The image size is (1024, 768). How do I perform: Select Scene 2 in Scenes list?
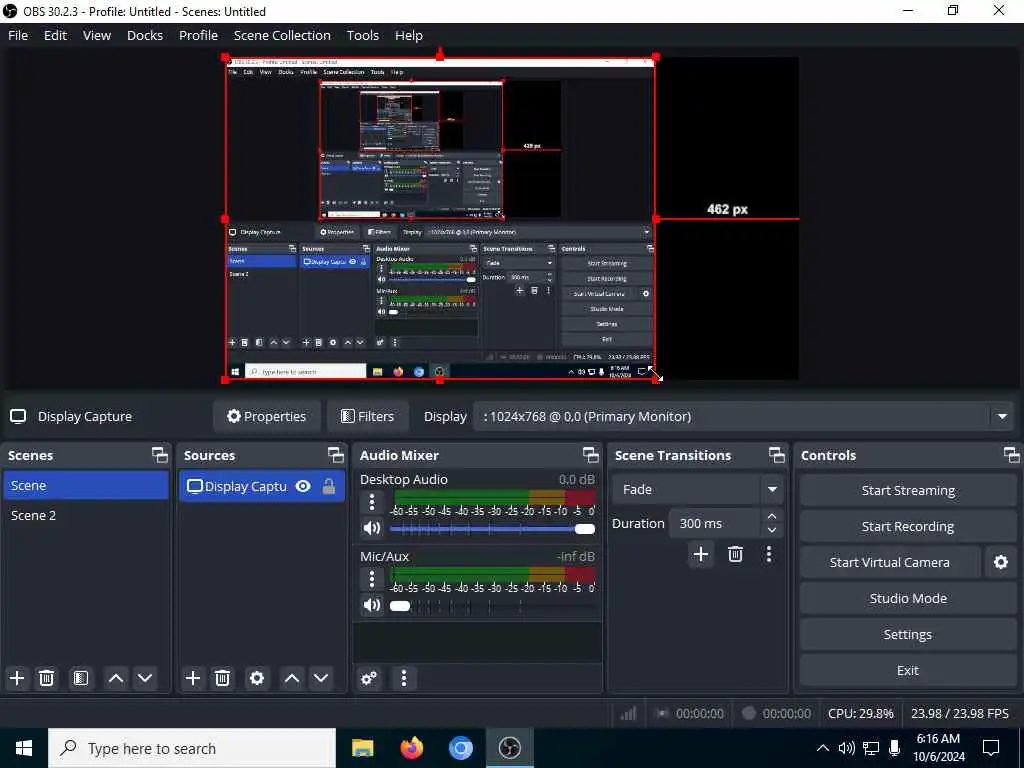[x=86, y=515]
